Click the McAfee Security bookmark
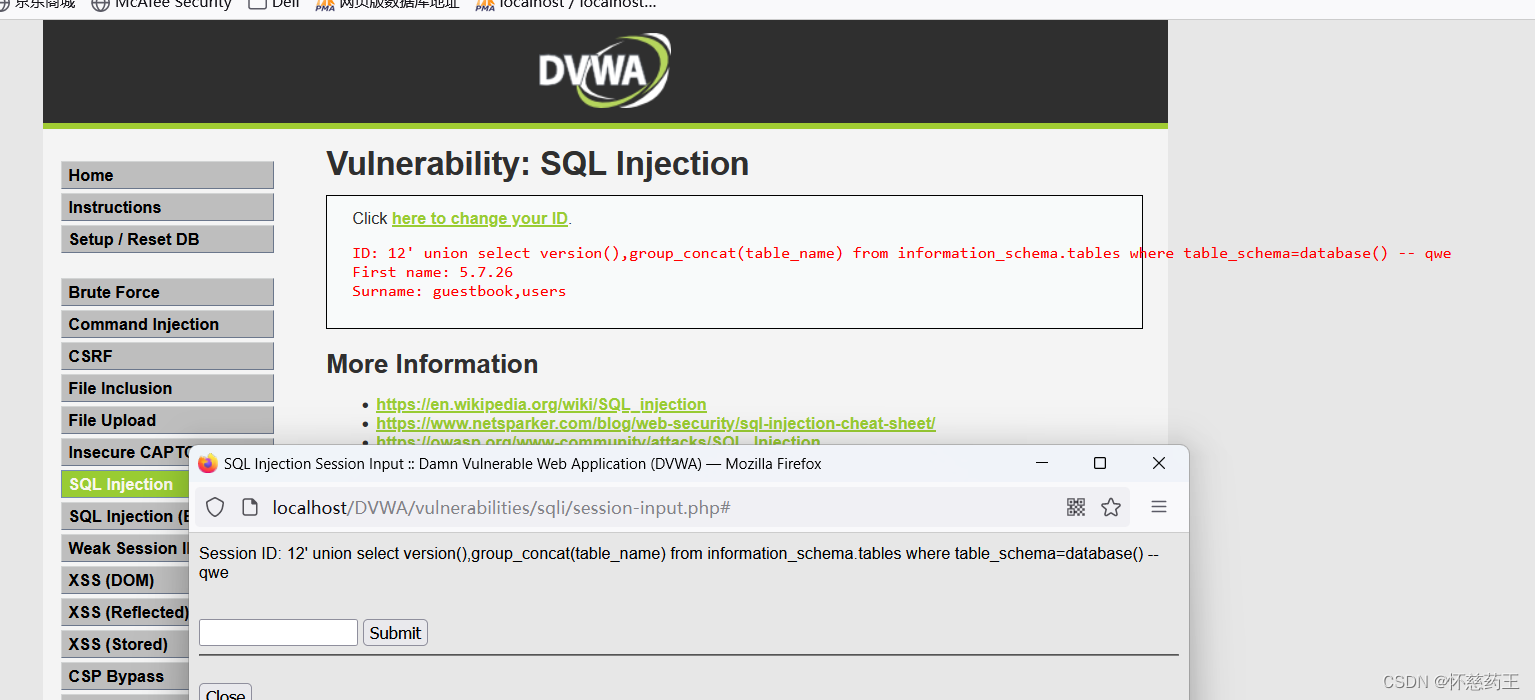1535x700 pixels. (x=161, y=4)
